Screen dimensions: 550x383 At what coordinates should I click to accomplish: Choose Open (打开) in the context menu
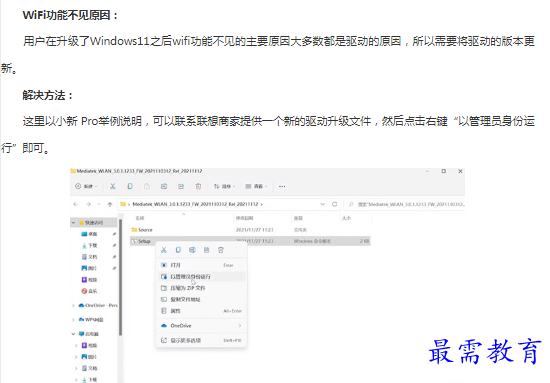click(x=201, y=265)
